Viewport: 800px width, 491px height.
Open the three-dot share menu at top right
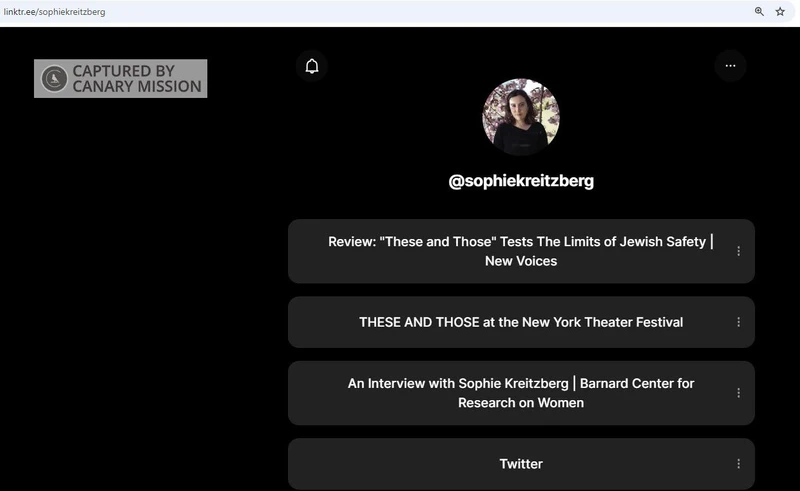pos(730,66)
